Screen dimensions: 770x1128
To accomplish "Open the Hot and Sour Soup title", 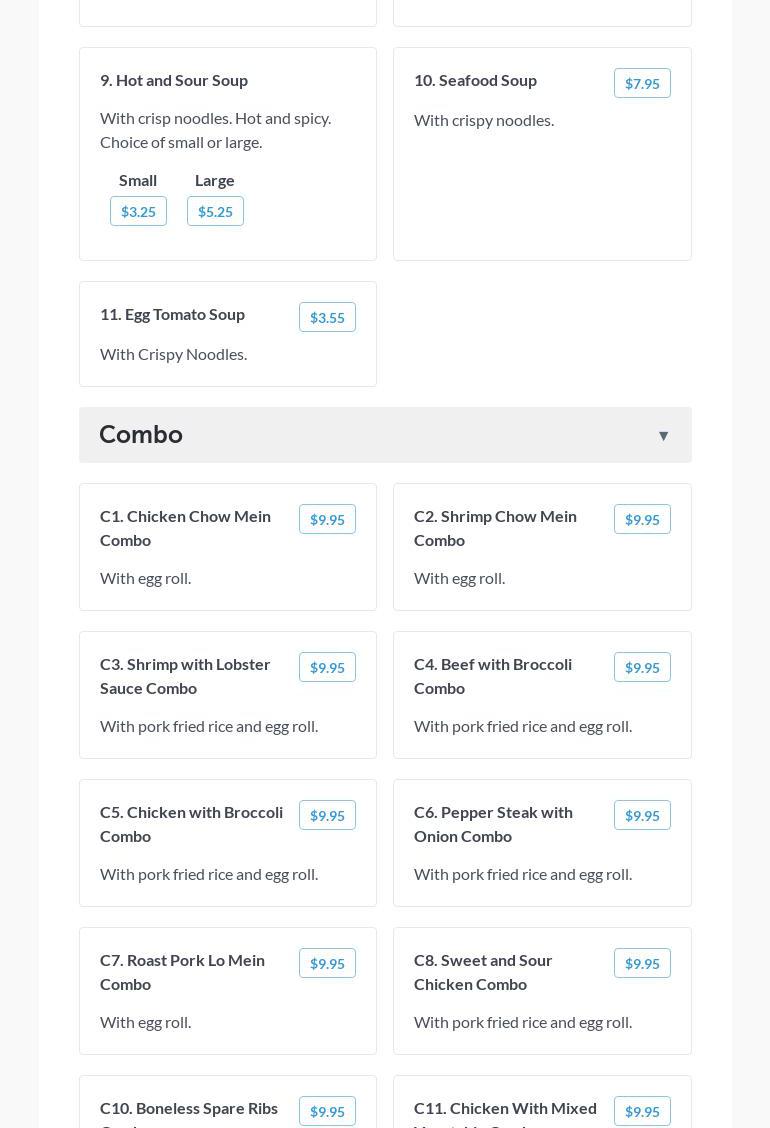I will click(x=174, y=80).
